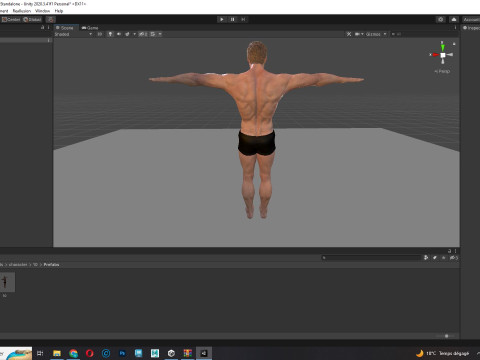Open the Account dropdown
480x360 pixels.
pos(471,19)
